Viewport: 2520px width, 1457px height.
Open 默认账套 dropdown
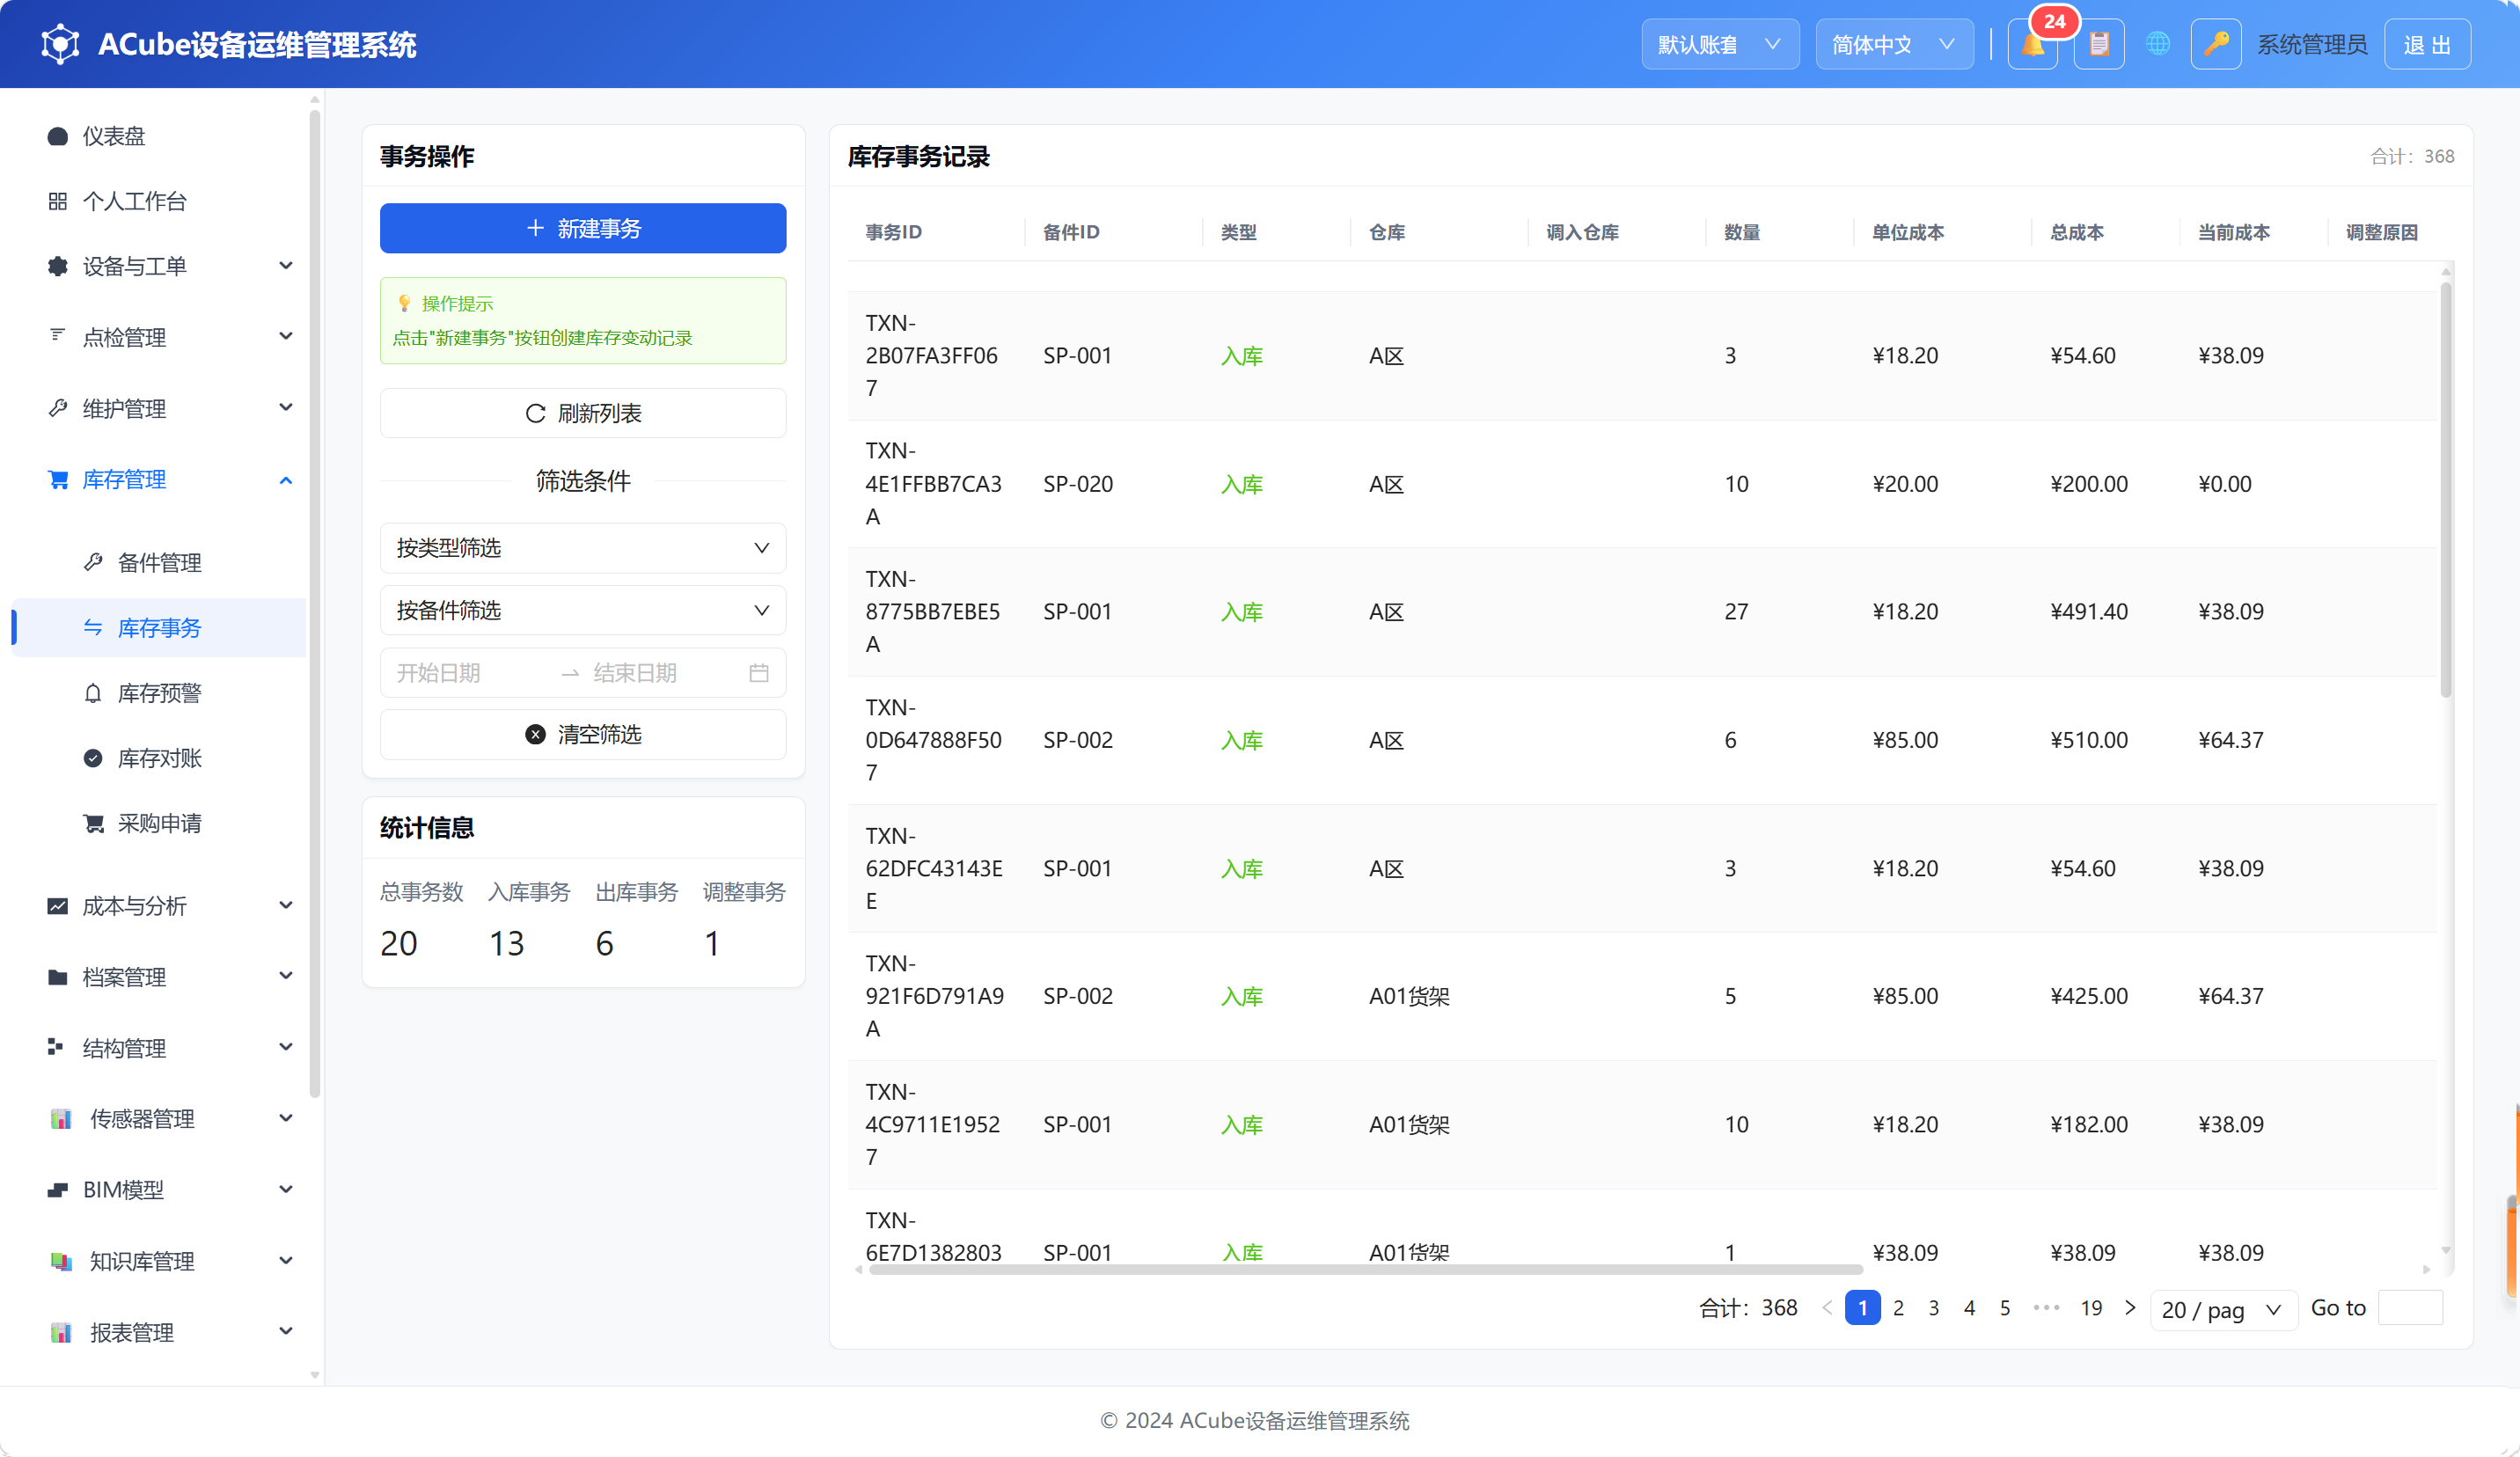(1720, 44)
